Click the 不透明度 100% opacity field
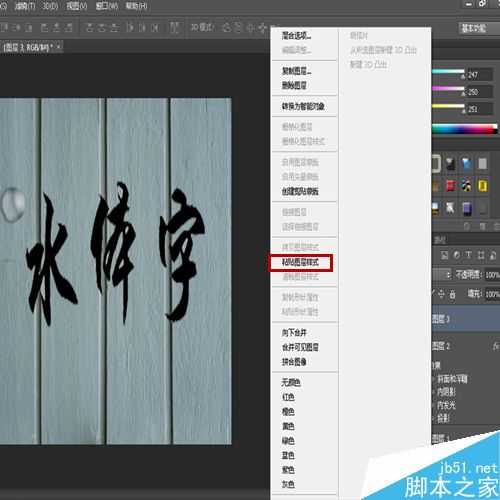The image size is (500, 500). (x=492, y=275)
